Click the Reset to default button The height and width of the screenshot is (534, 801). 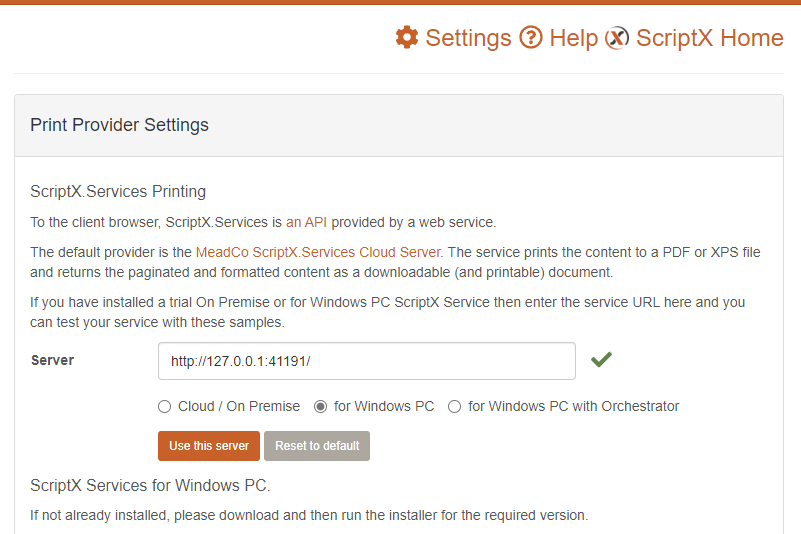(x=317, y=446)
